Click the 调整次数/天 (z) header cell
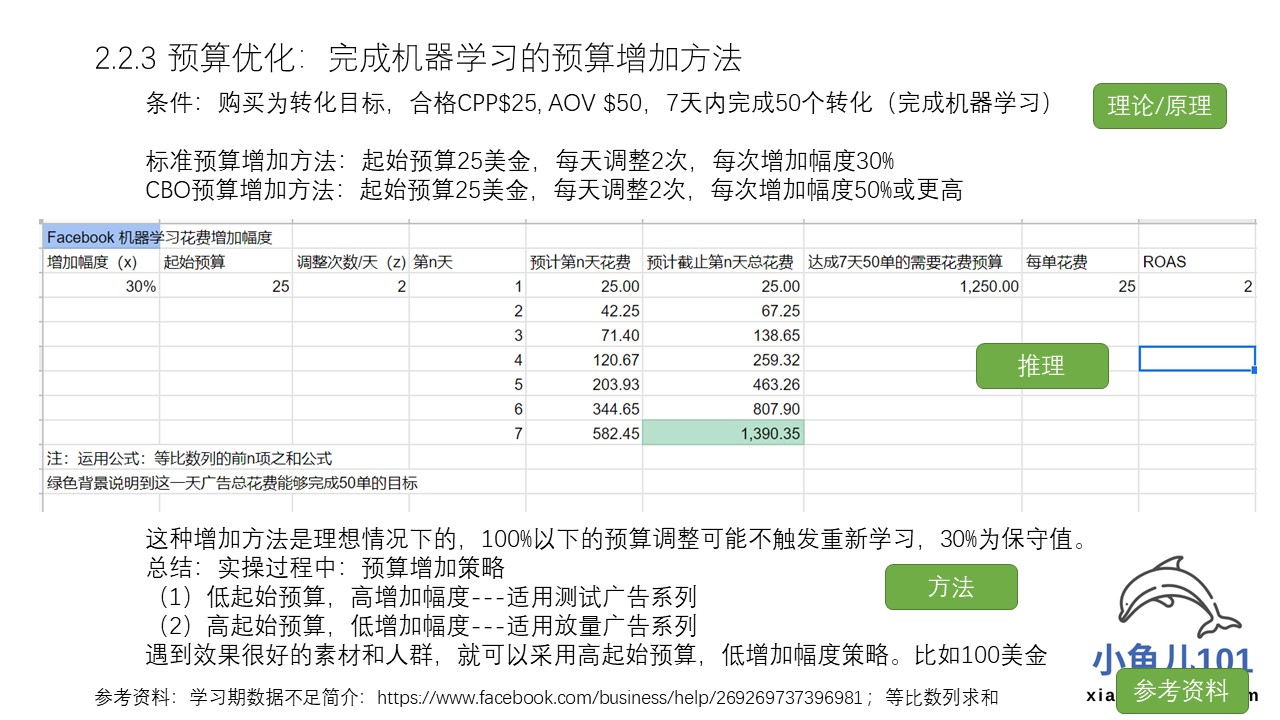1280x720 pixels. pyautogui.click(x=350, y=262)
